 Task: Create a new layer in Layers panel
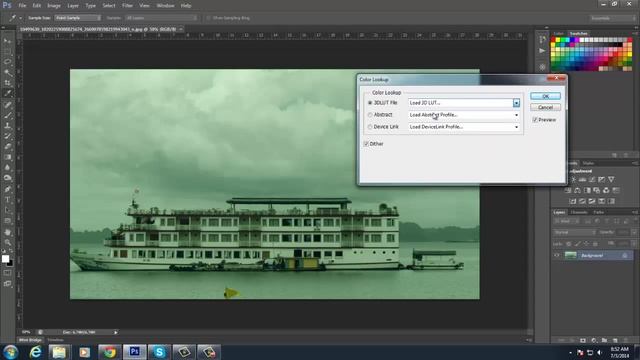(615, 340)
